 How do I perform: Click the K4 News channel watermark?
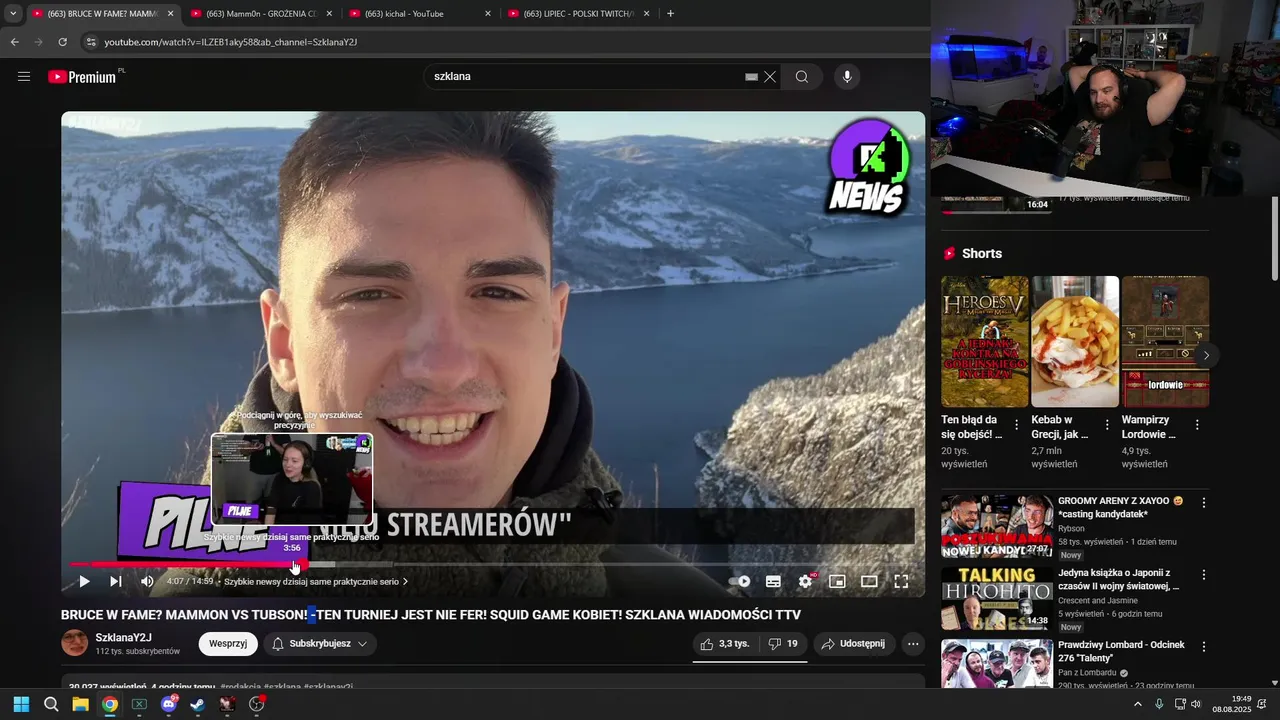(867, 166)
